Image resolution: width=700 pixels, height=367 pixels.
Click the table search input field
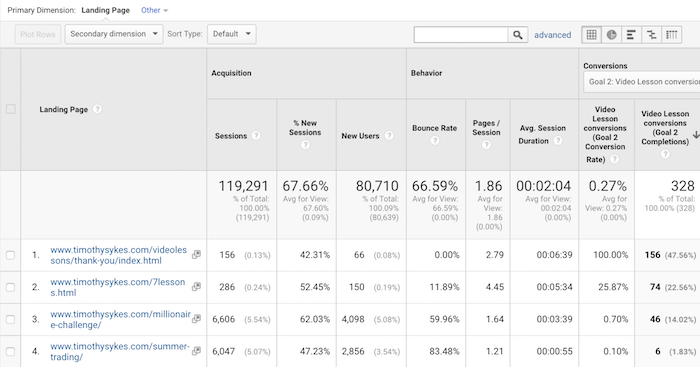click(461, 35)
